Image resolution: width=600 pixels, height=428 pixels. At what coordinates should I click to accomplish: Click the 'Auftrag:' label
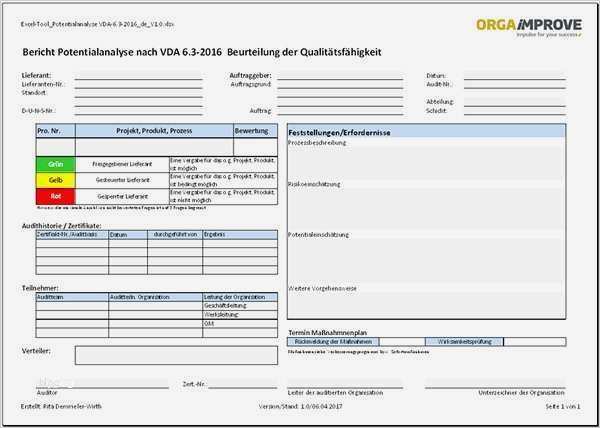coord(261,111)
